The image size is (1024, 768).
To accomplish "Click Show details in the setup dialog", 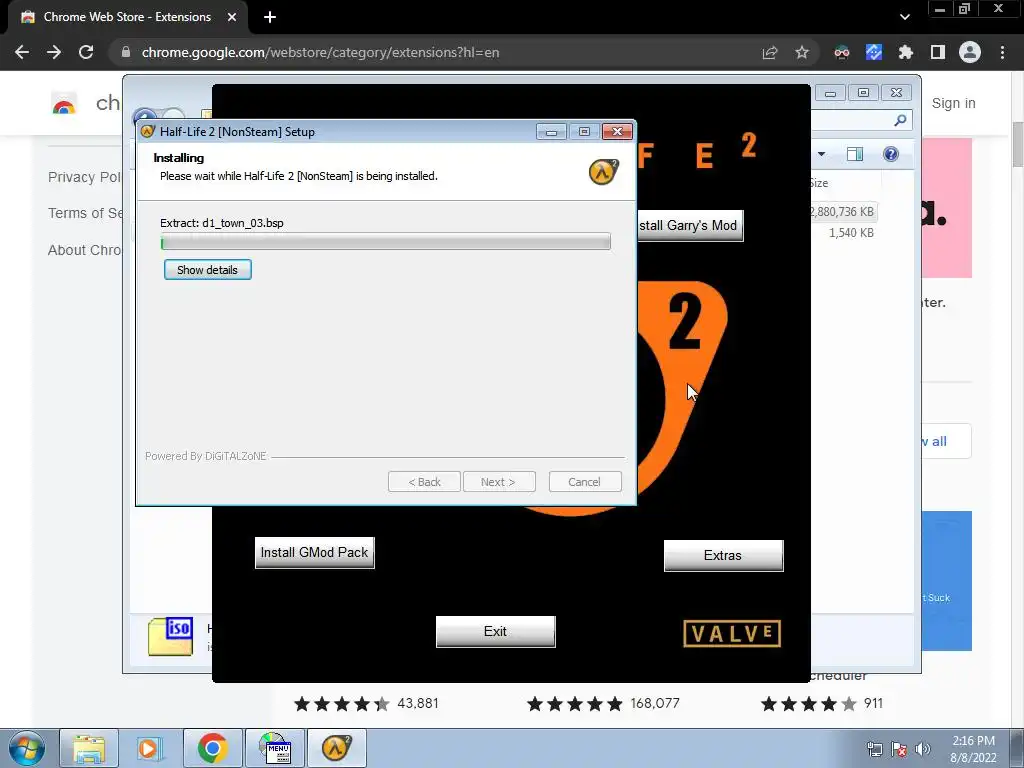I will (x=208, y=270).
